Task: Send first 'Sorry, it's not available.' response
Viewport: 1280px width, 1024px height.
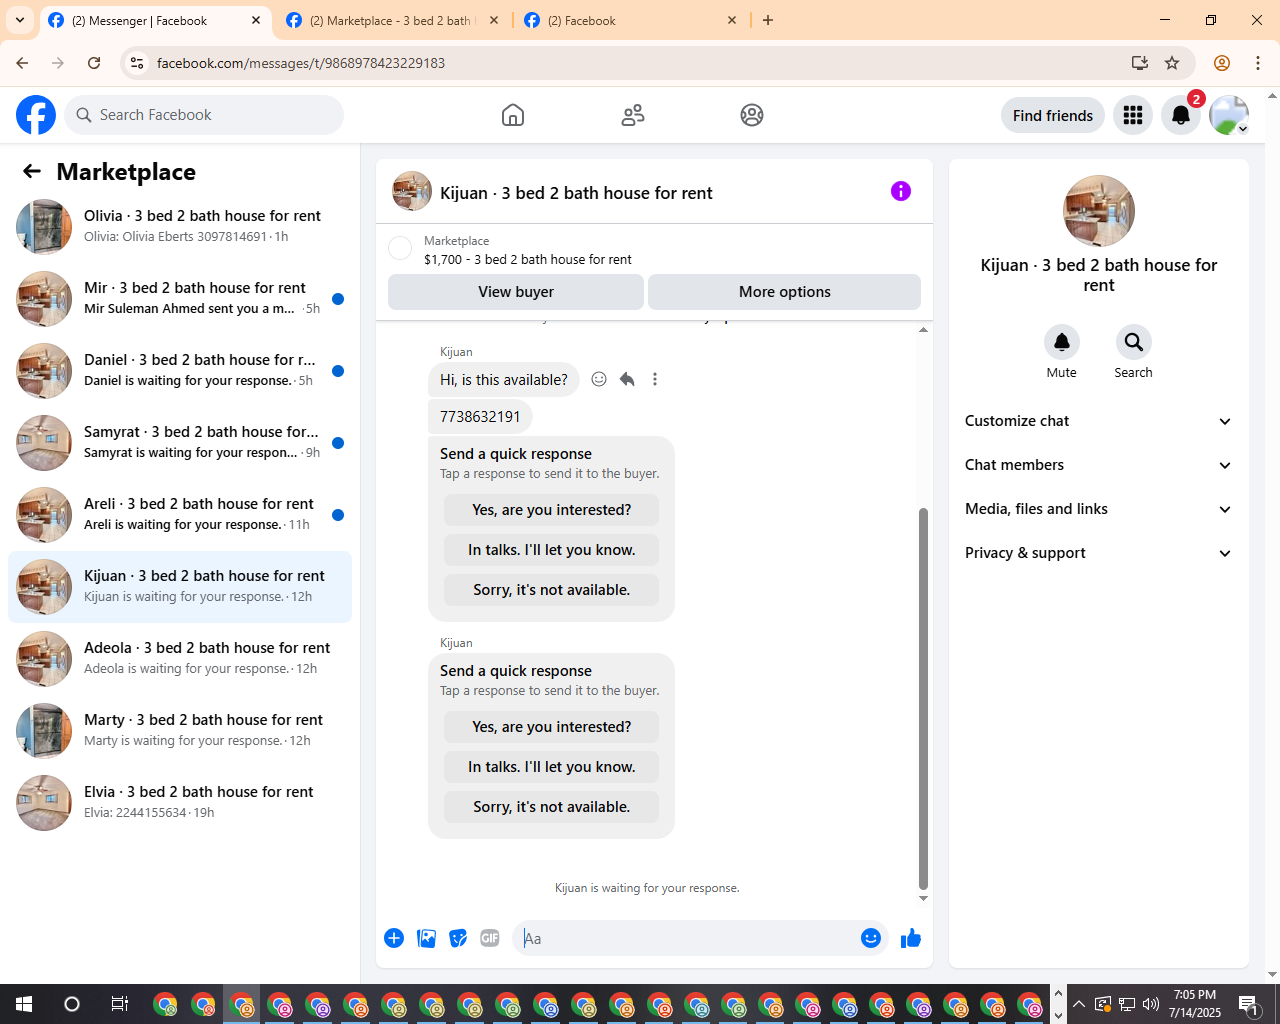Action: pos(552,590)
